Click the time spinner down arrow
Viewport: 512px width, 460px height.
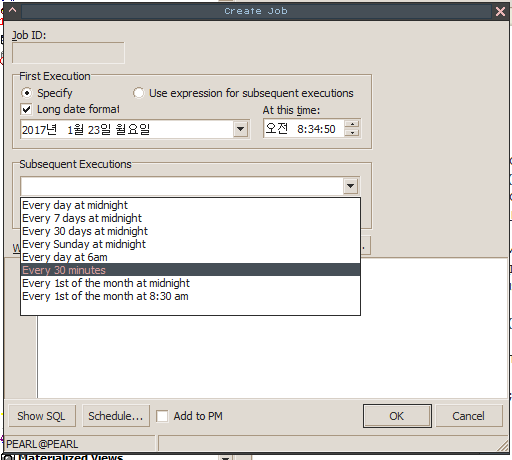(x=352, y=133)
